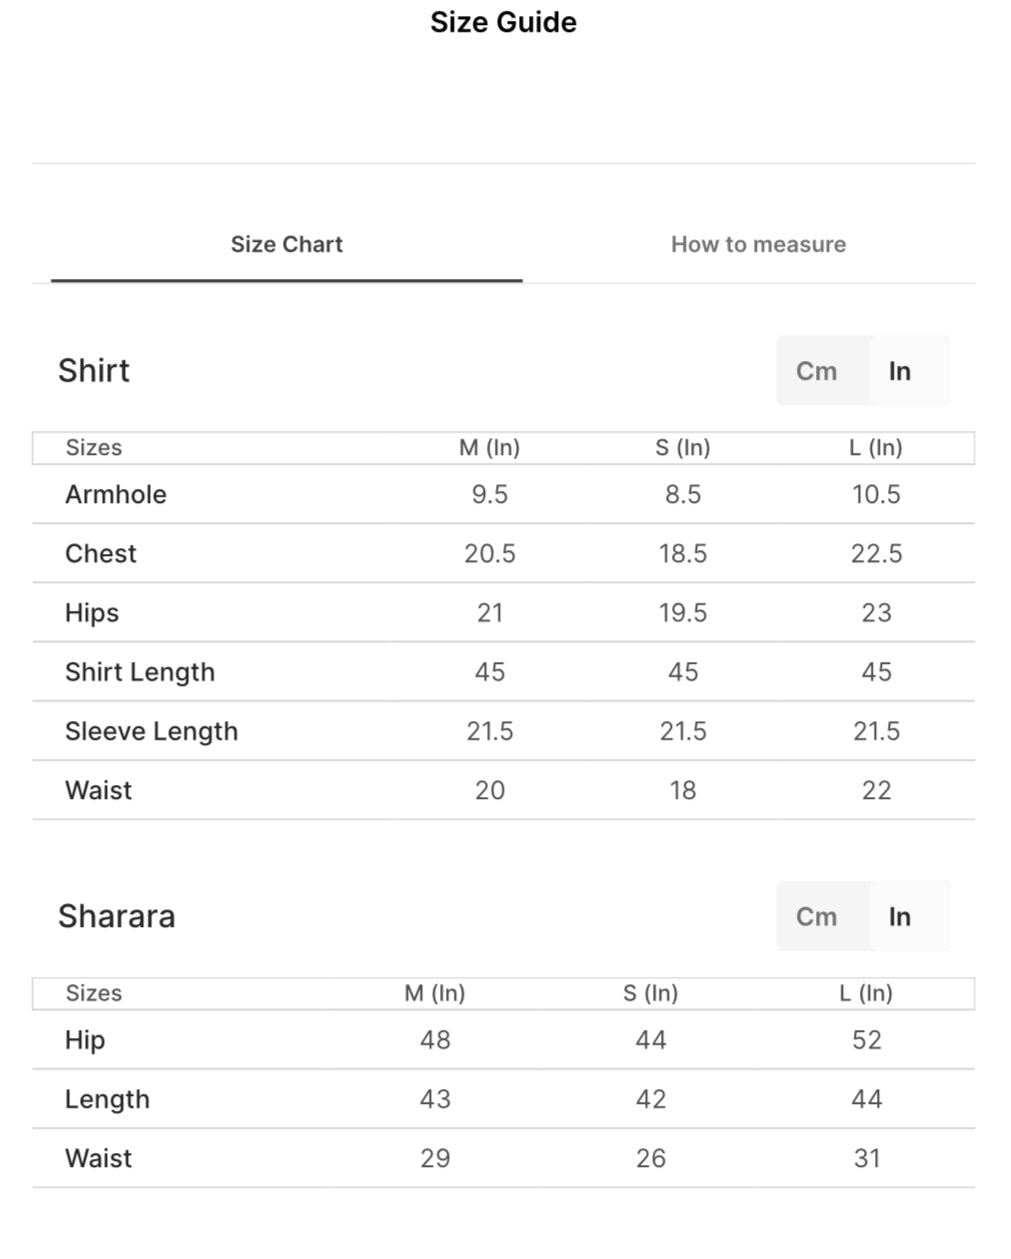This screenshot has width=1011, height=1259.
Task: Select the Sharara L (In) column header
Action: (866, 994)
